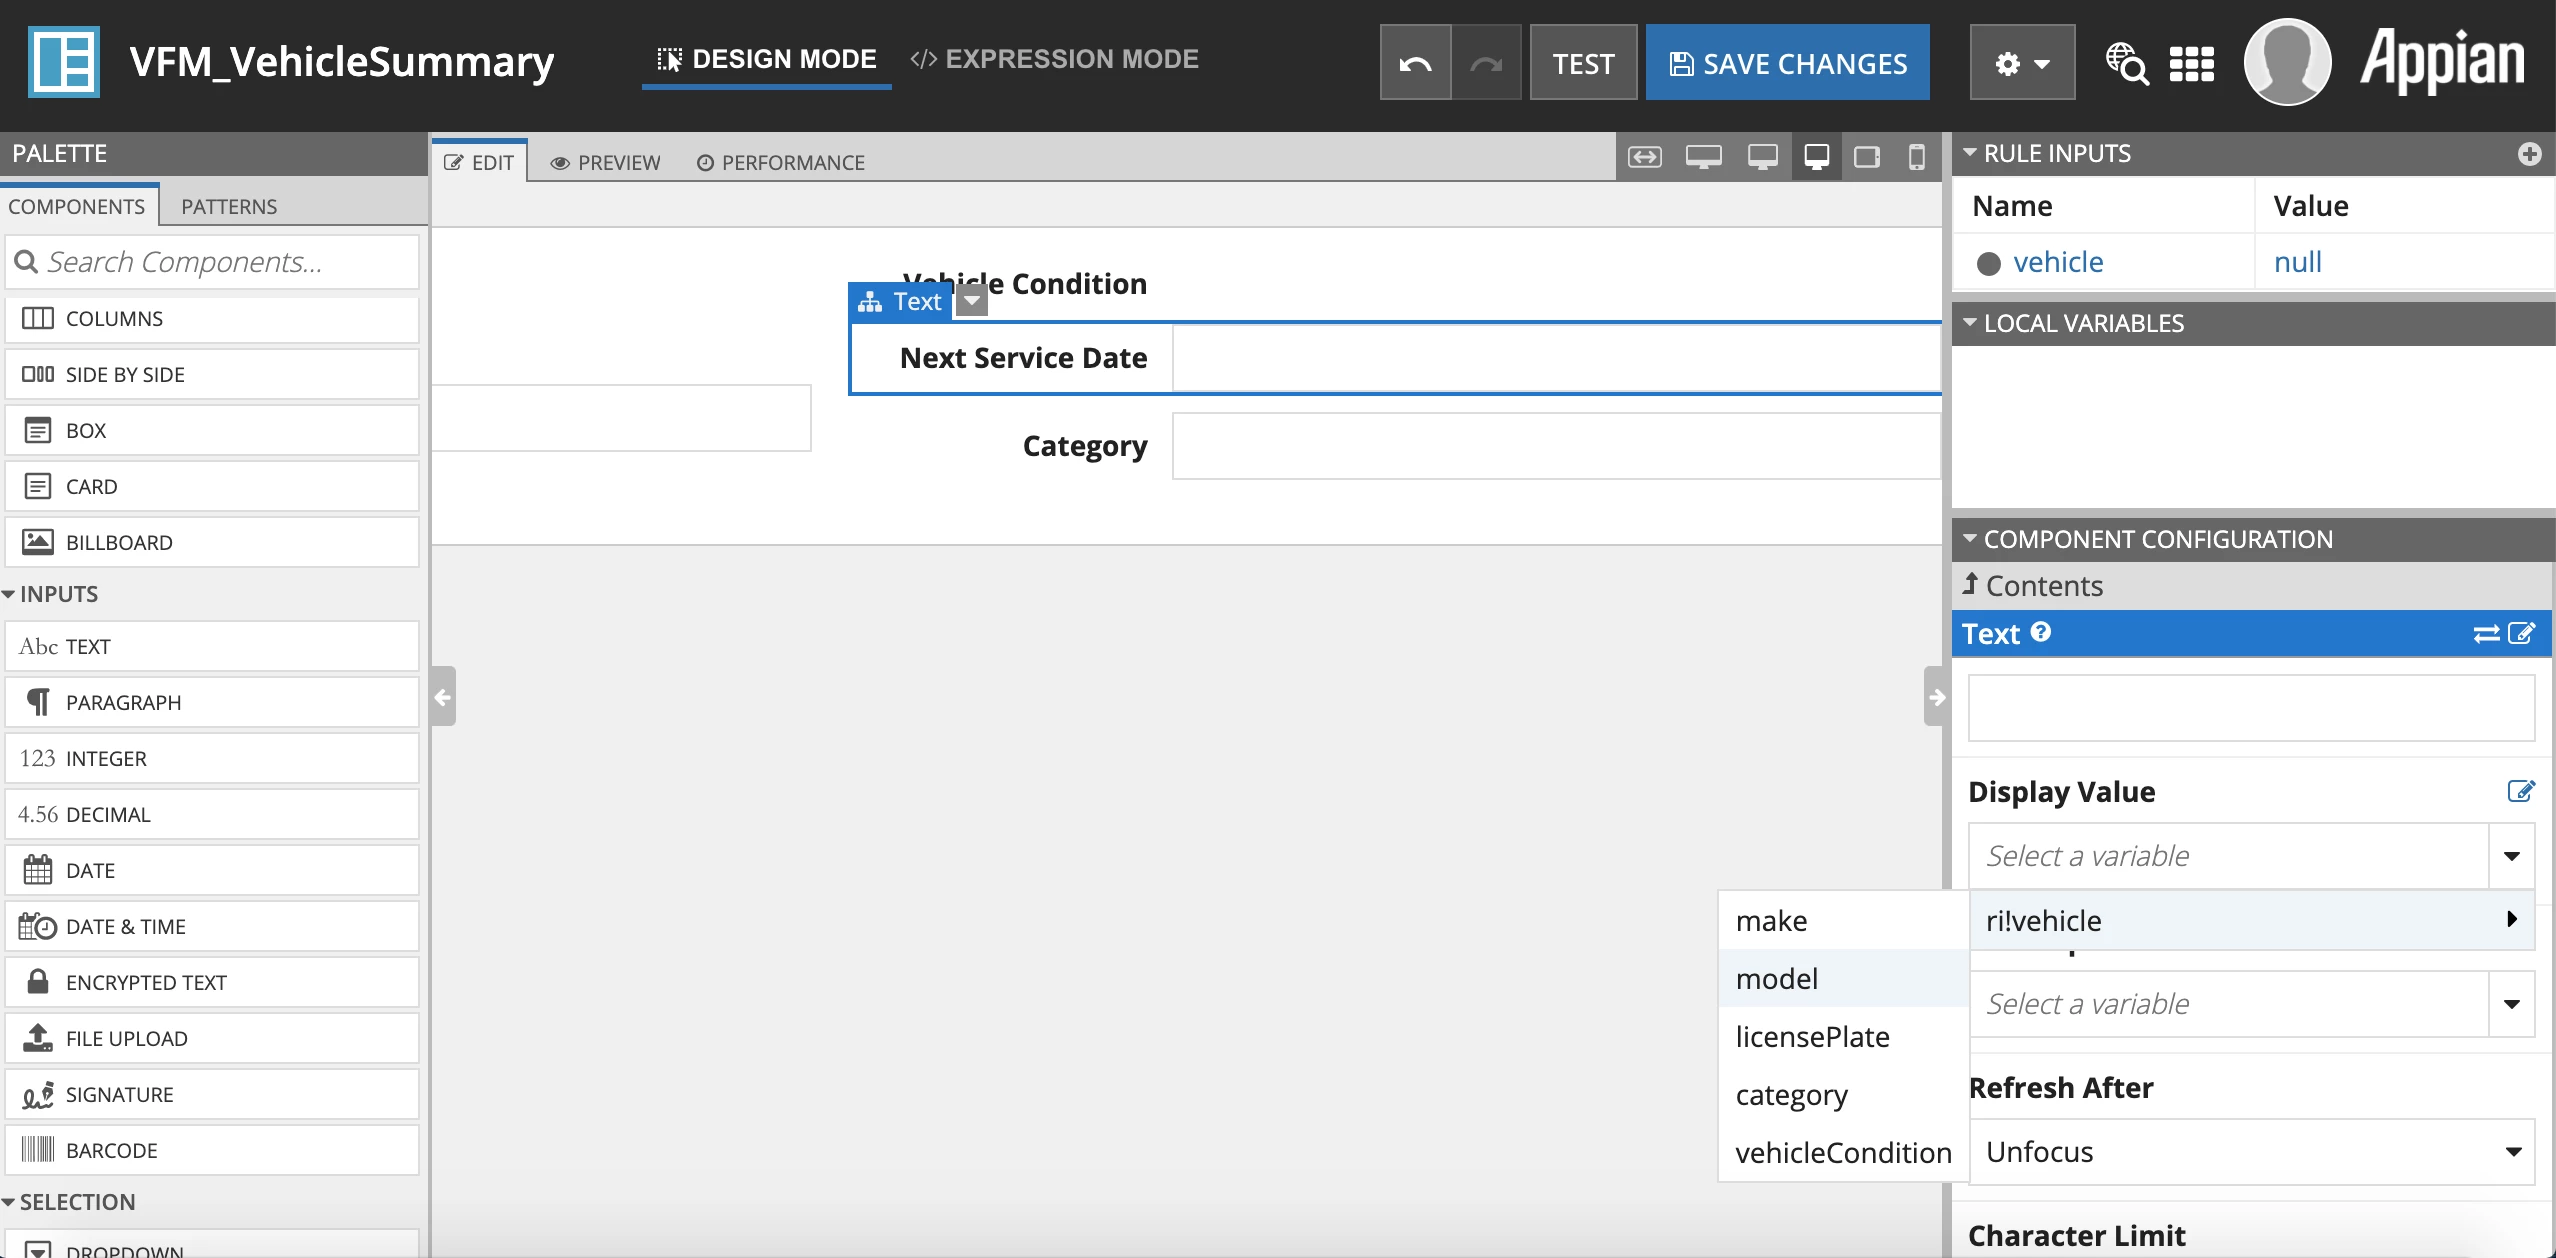Switch to Design Mode
Screen dimensions: 2556x1258
[767, 60]
